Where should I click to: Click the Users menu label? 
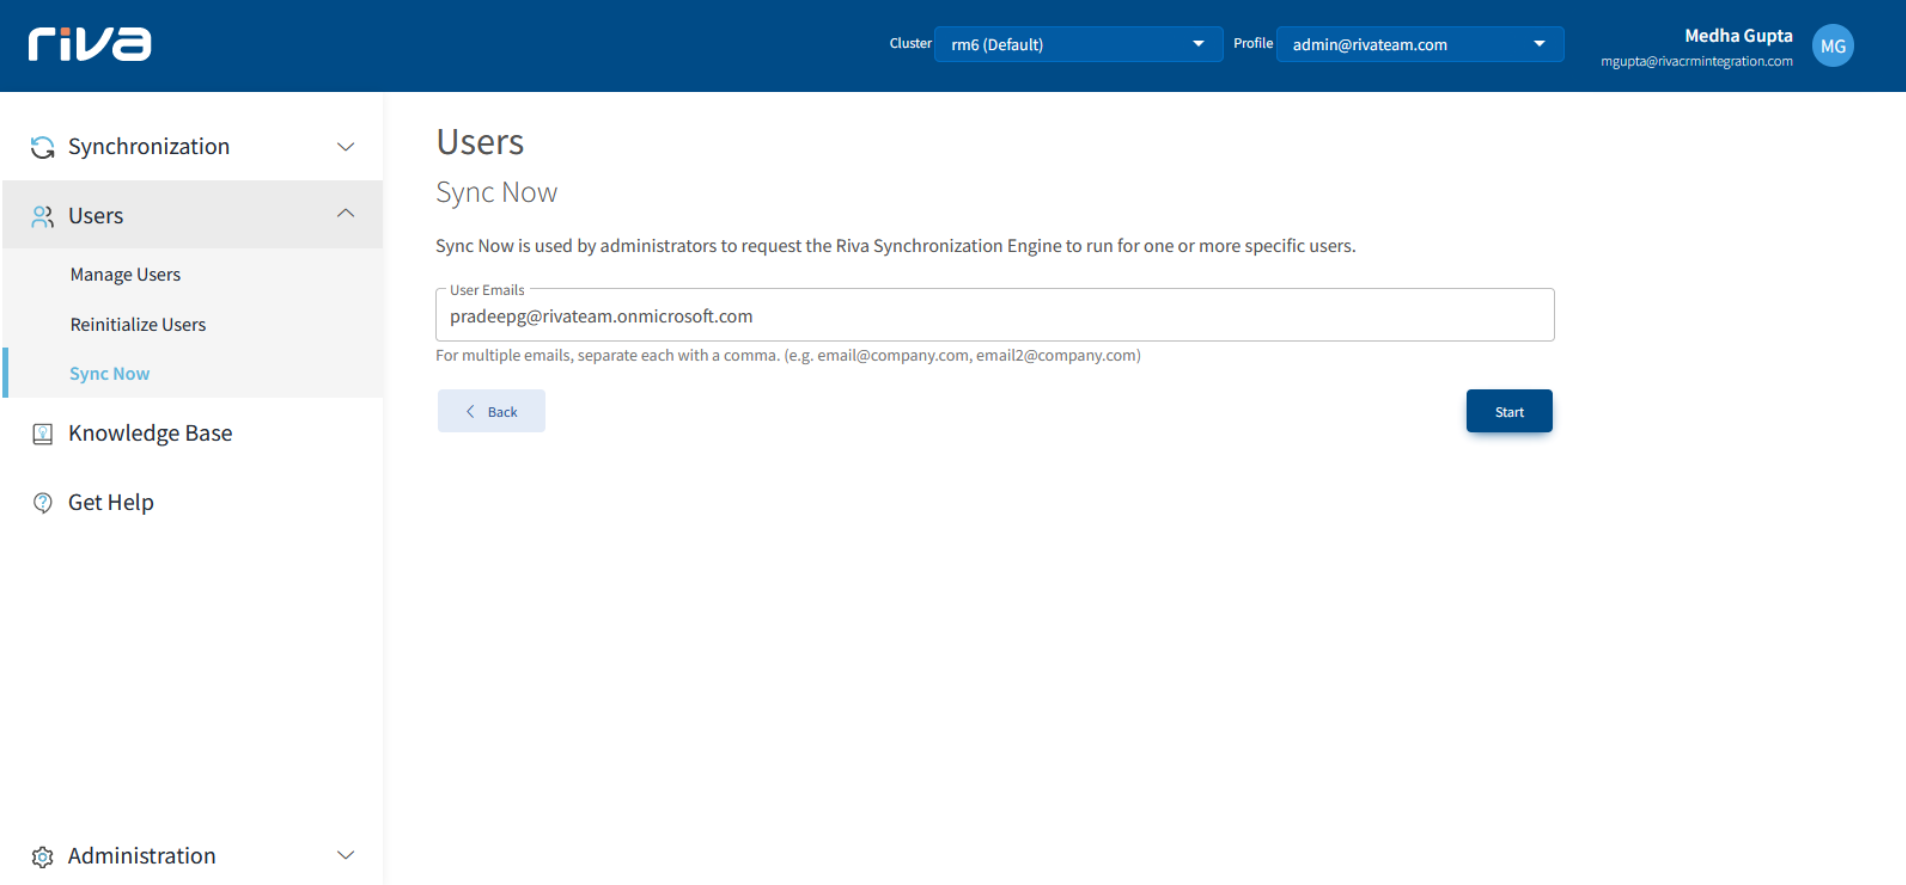(x=96, y=215)
